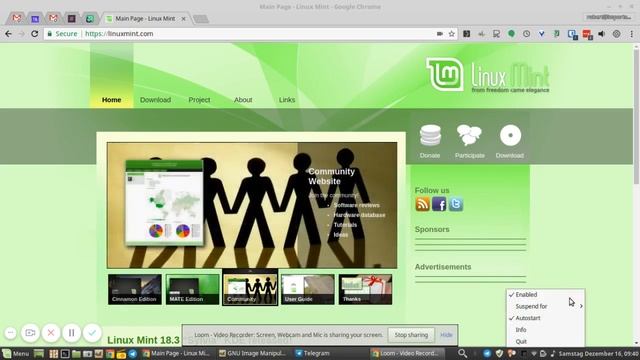This screenshot has width=640, height=360.
Task: Finish Loom recording with checkmark button
Action: (x=92, y=333)
